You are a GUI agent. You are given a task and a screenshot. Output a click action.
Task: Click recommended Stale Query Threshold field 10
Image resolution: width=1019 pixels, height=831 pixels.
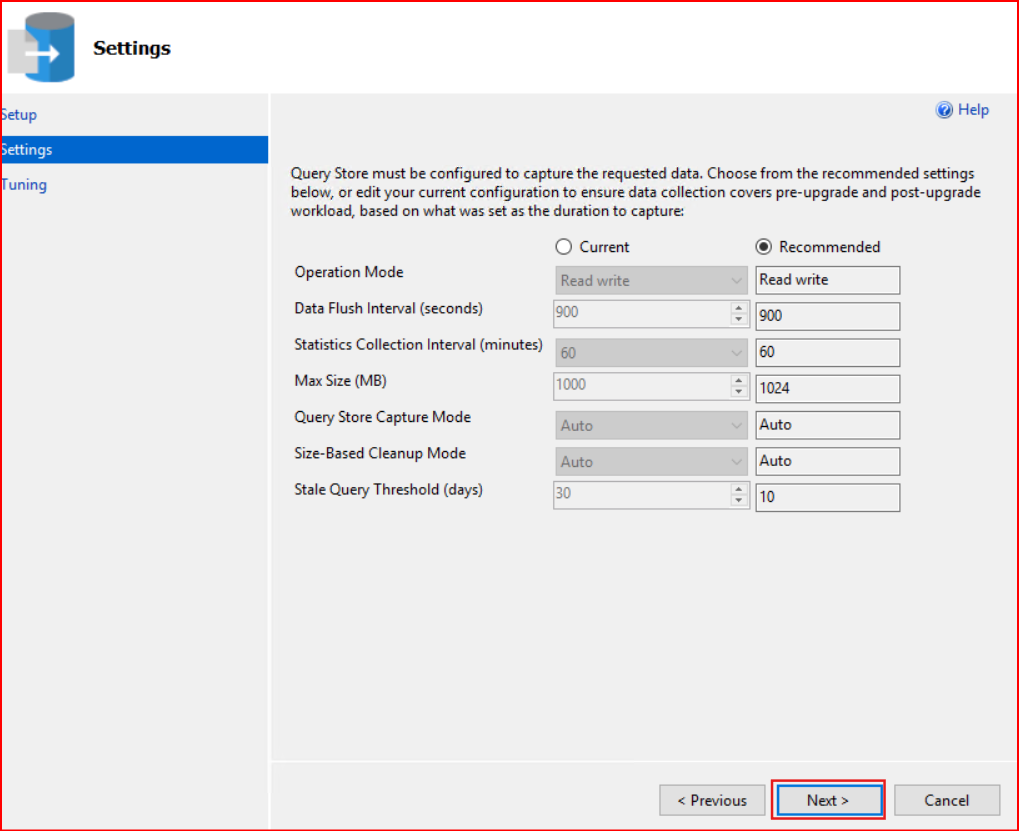[827, 498]
